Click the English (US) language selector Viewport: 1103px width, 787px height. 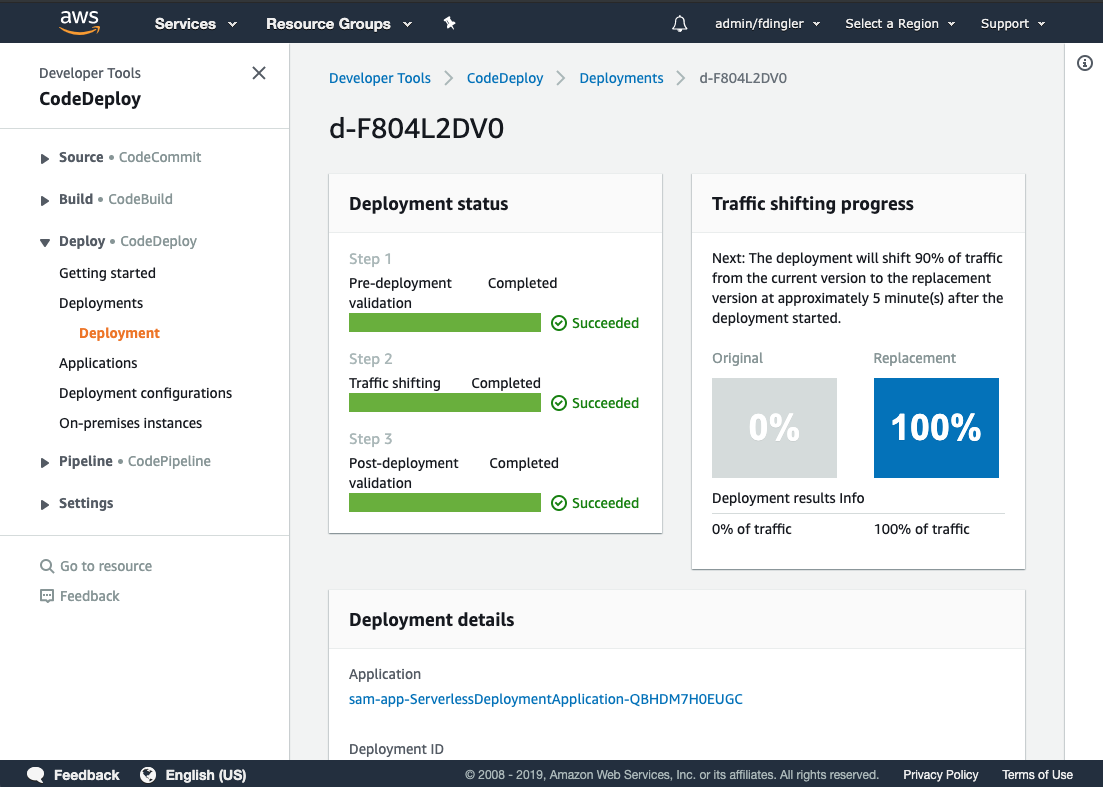point(193,775)
